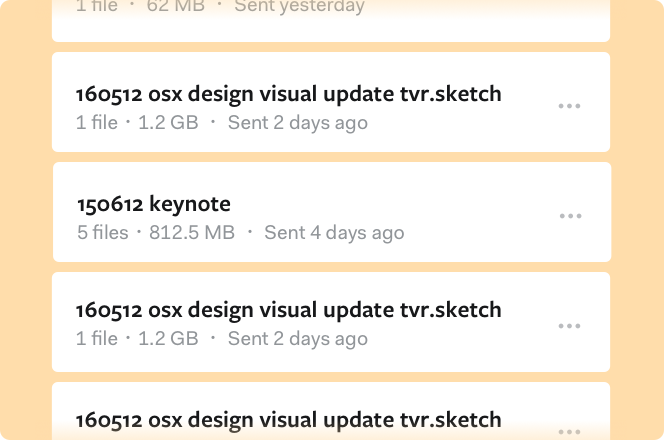
Task: Open the 150612 keynote transfer title
Action: click(x=154, y=204)
